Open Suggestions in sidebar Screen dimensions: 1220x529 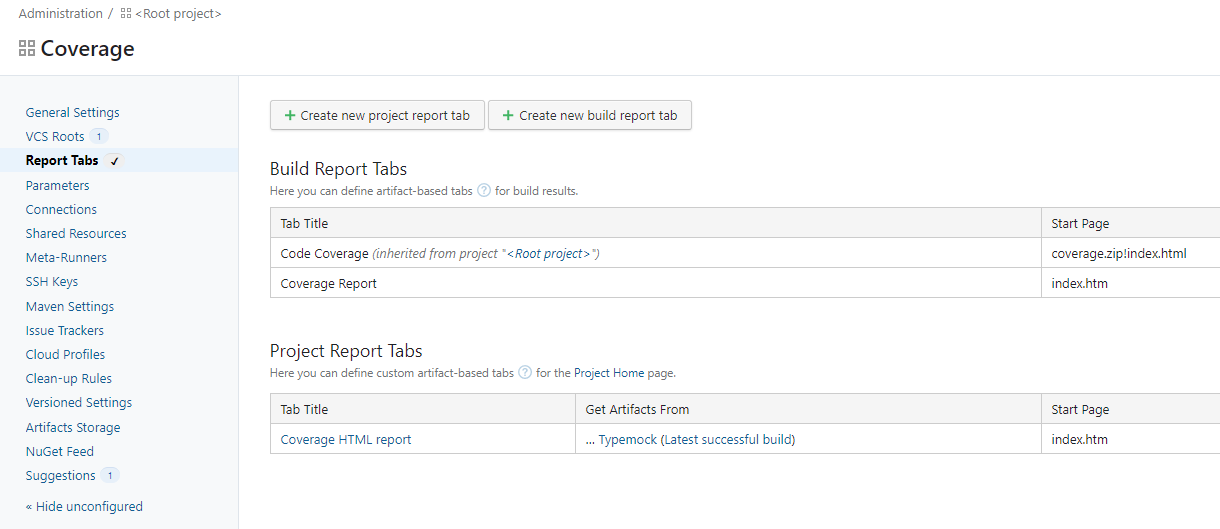(61, 475)
